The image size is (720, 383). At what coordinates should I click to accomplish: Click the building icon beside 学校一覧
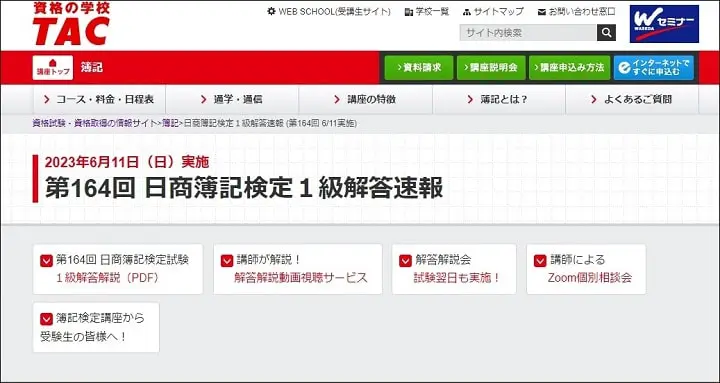tap(409, 12)
